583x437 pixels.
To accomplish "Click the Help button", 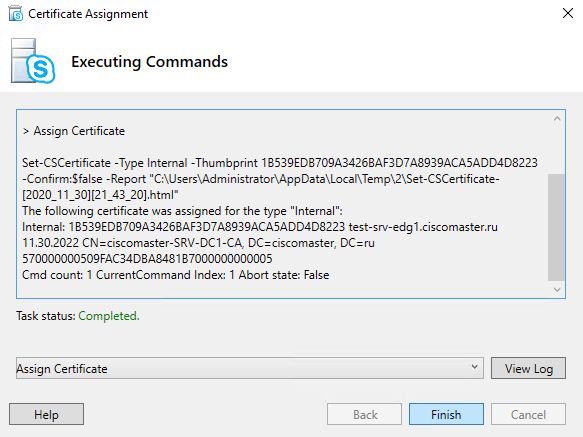I will [46, 414].
